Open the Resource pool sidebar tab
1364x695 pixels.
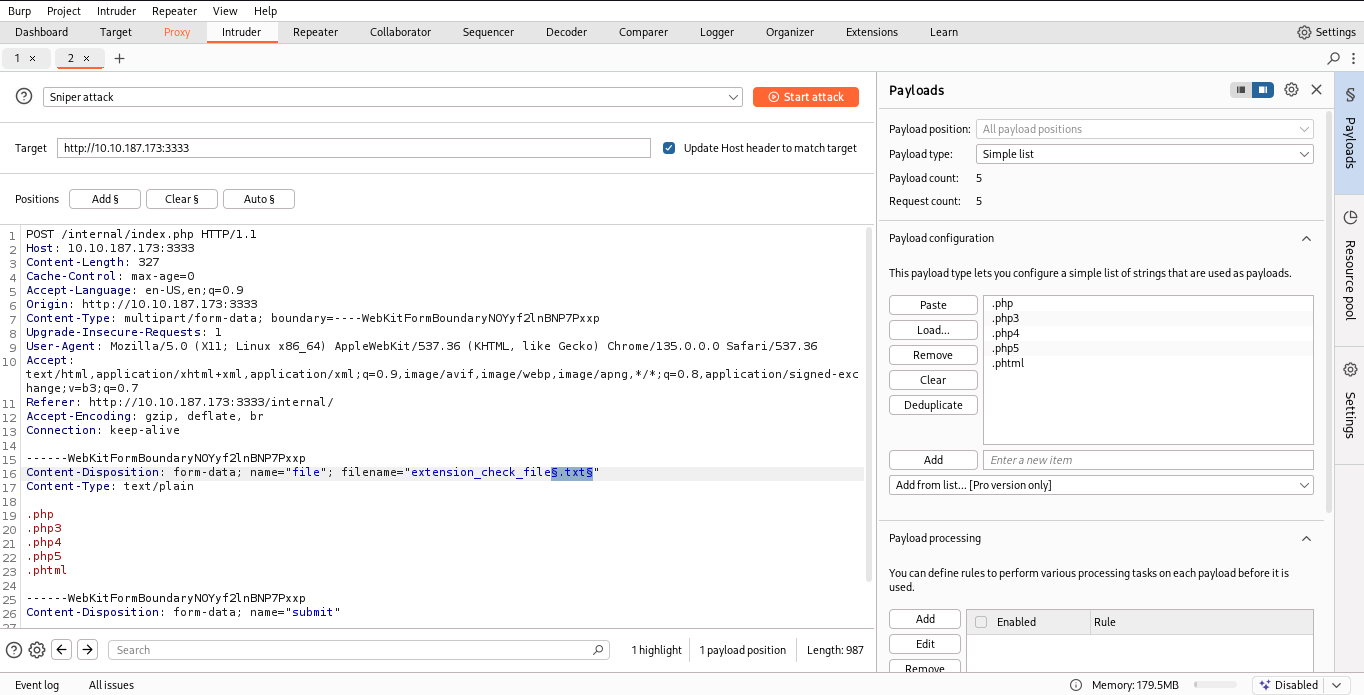click(1349, 266)
